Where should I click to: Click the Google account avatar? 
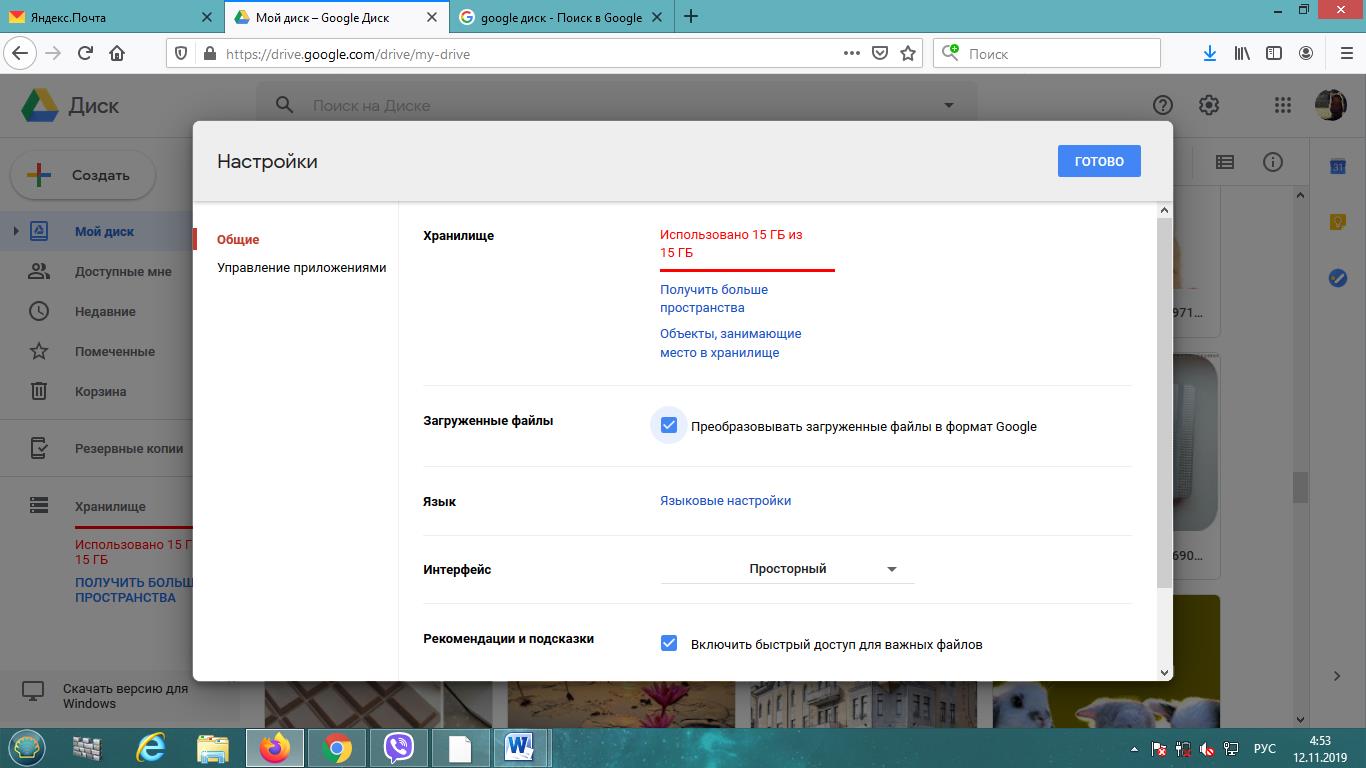1330,105
